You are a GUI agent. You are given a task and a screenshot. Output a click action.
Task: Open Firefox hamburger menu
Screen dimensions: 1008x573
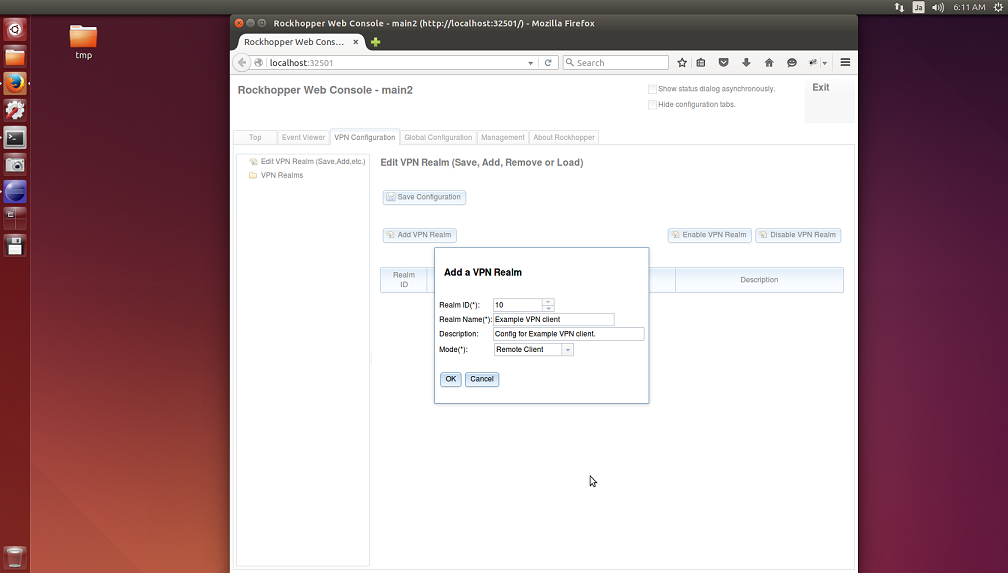tap(845, 62)
